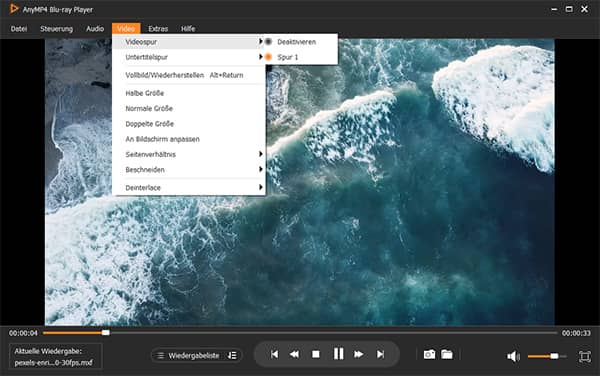Maximize the Blu-ray Player window
Viewport: 600px width, 376px height.
pyautogui.click(x=569, y=9)
